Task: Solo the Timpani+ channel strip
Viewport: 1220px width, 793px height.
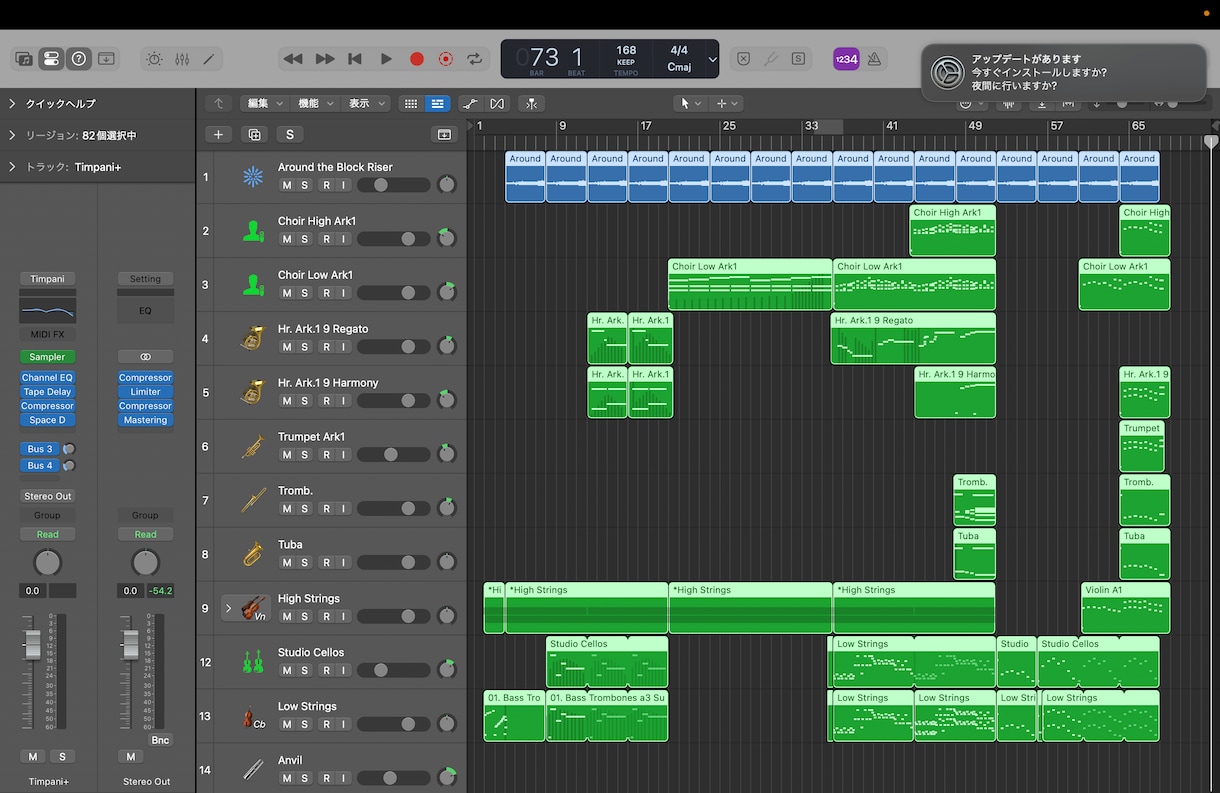Action: [62, 757]
